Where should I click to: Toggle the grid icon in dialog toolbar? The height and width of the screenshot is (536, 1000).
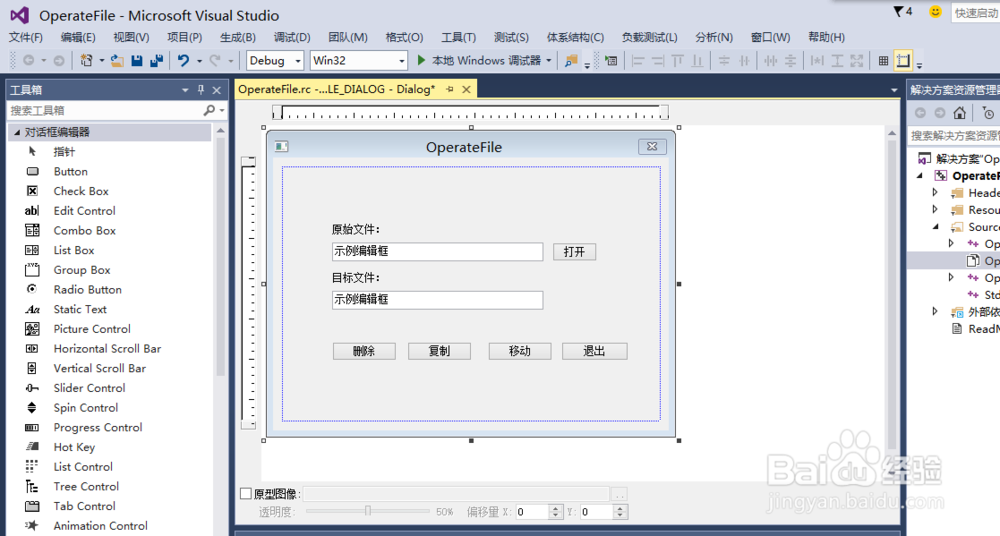883,61
